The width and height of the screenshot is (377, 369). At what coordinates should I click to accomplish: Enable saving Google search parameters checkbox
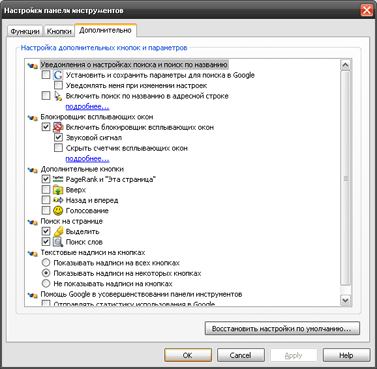(x=46, y=75)
